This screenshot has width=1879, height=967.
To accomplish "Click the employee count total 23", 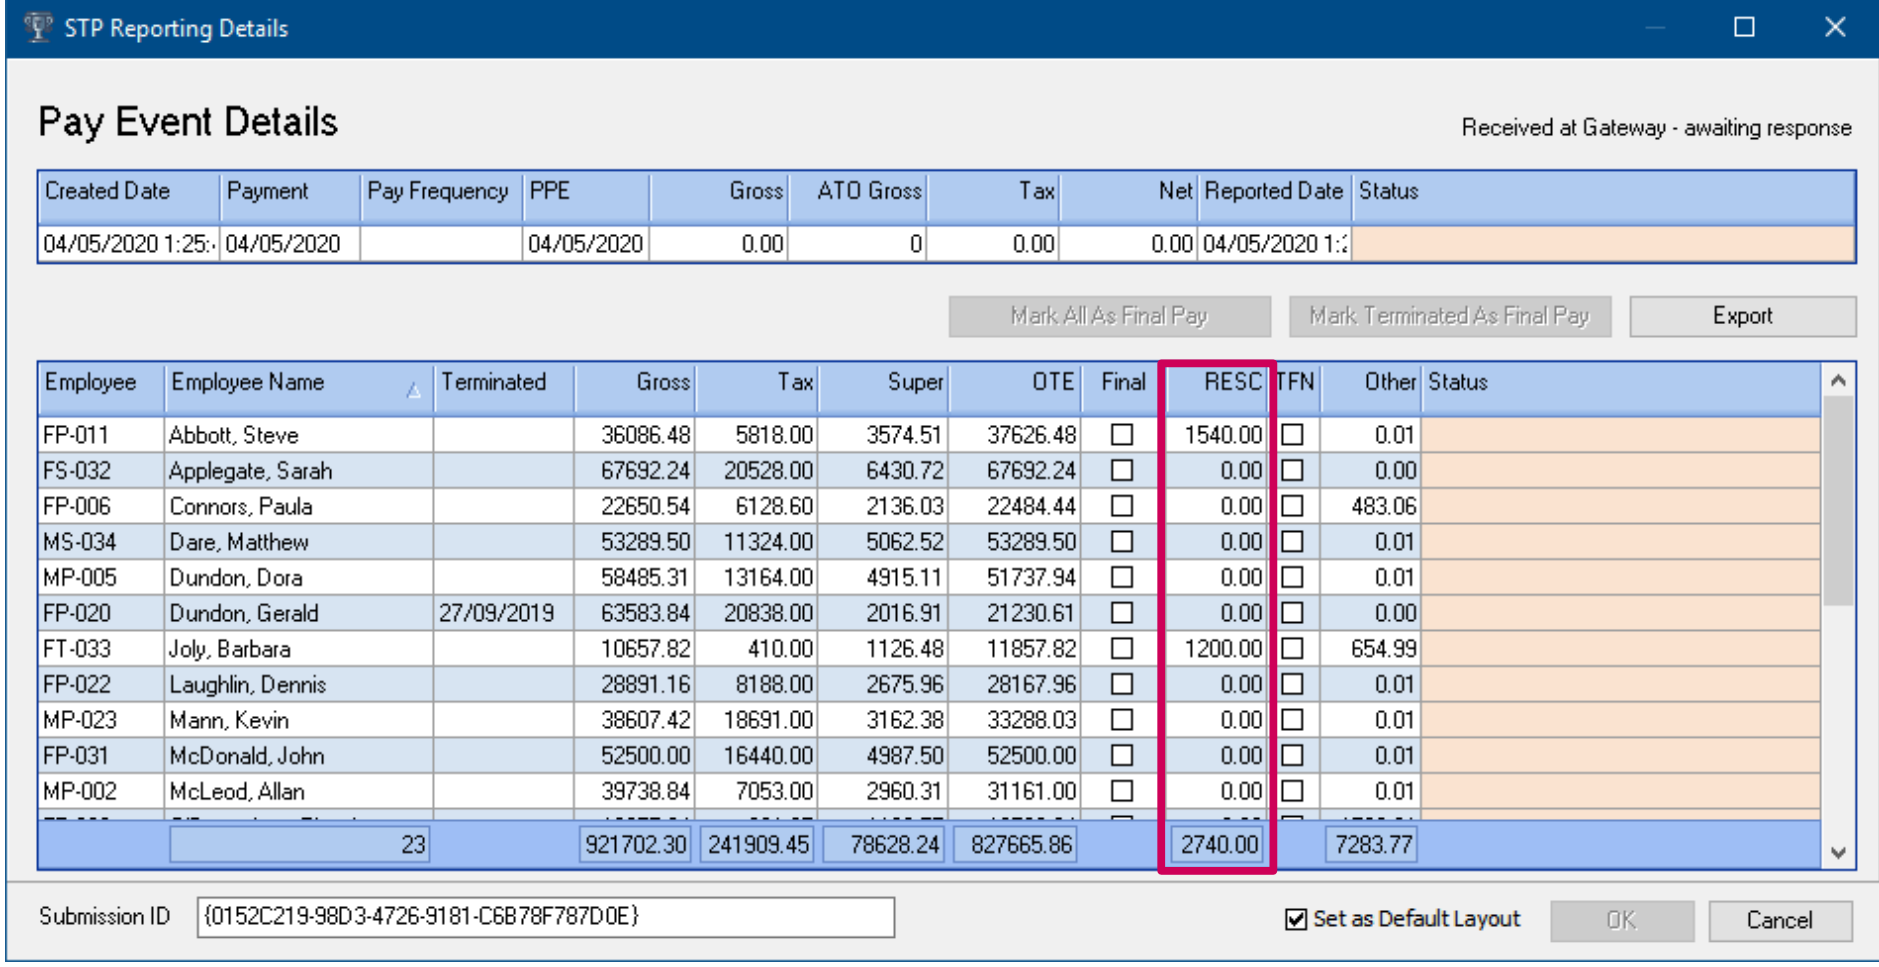I will (299, 845).
